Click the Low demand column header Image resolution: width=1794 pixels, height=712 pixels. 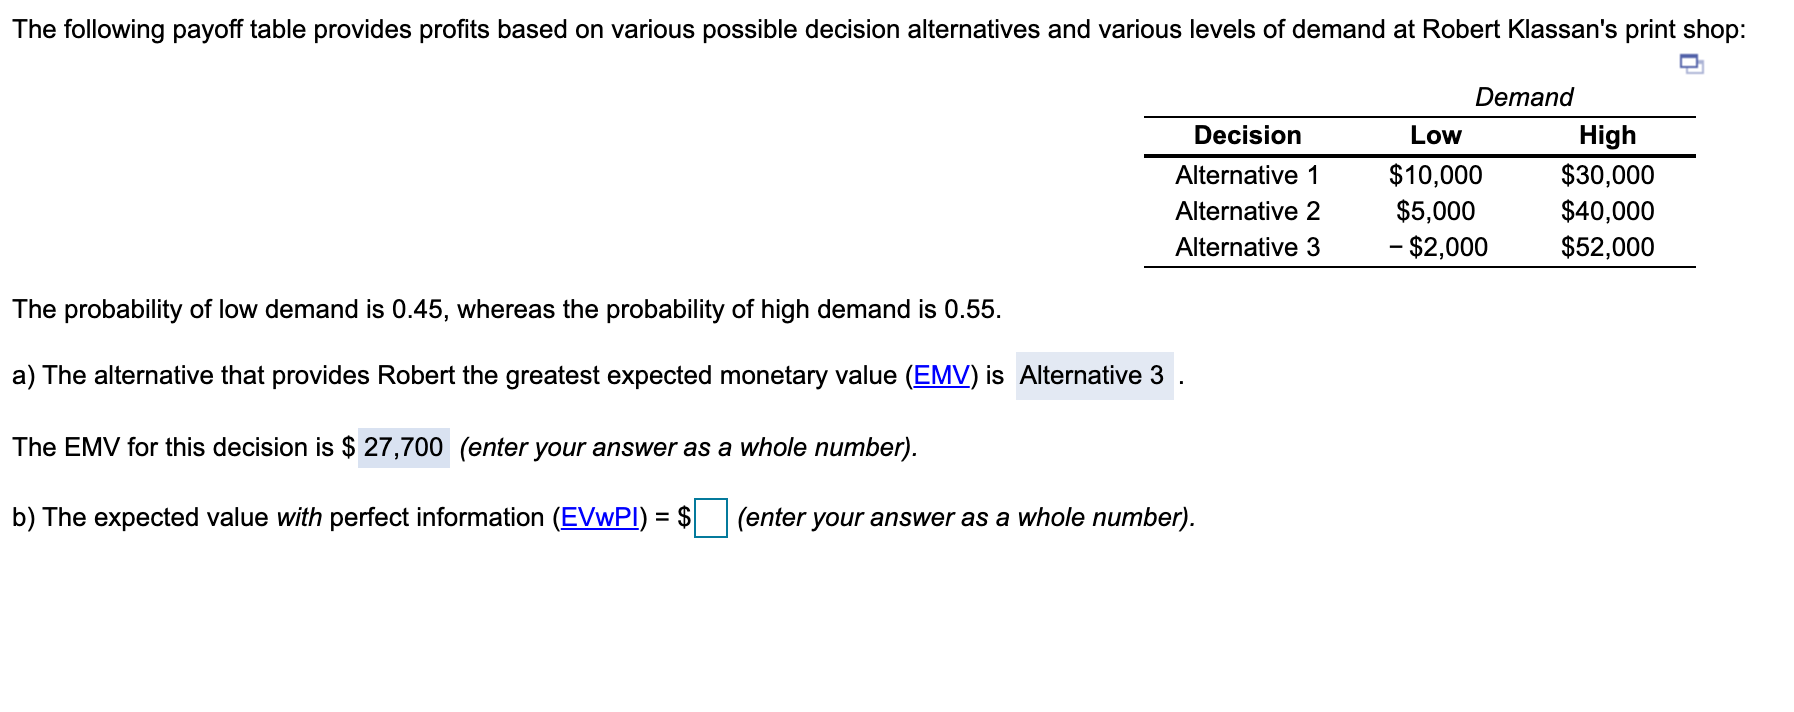tap(1435, 135)
